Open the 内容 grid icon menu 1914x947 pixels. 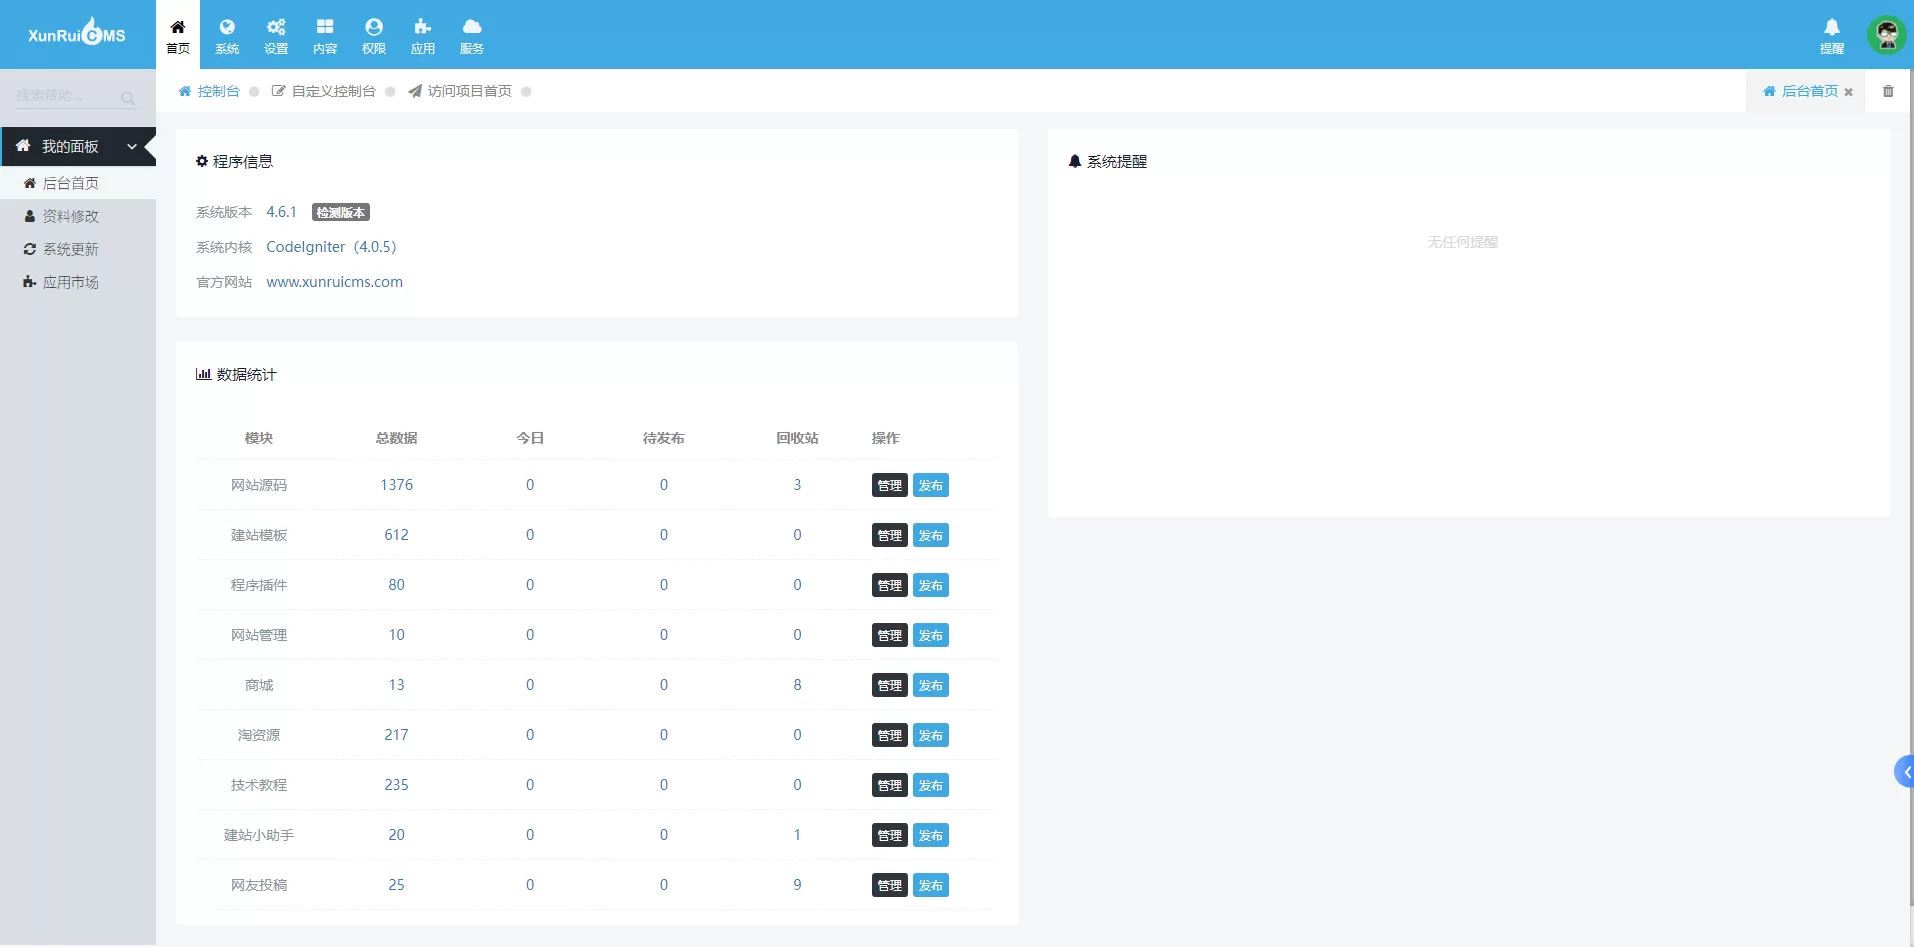325,35
